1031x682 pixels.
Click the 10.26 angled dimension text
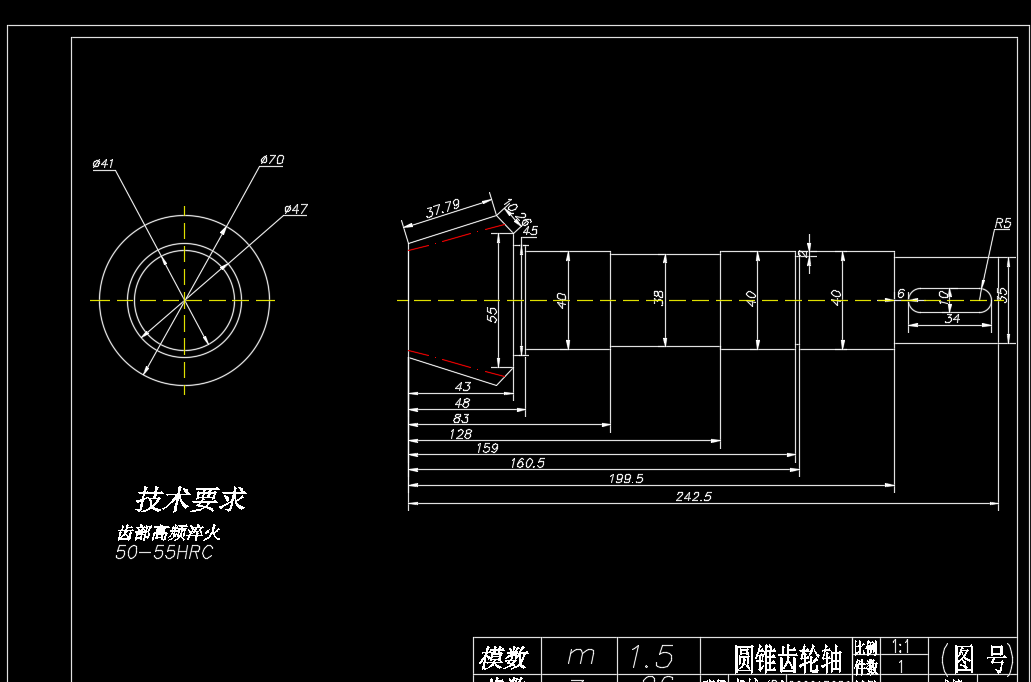tap(517, 213)
